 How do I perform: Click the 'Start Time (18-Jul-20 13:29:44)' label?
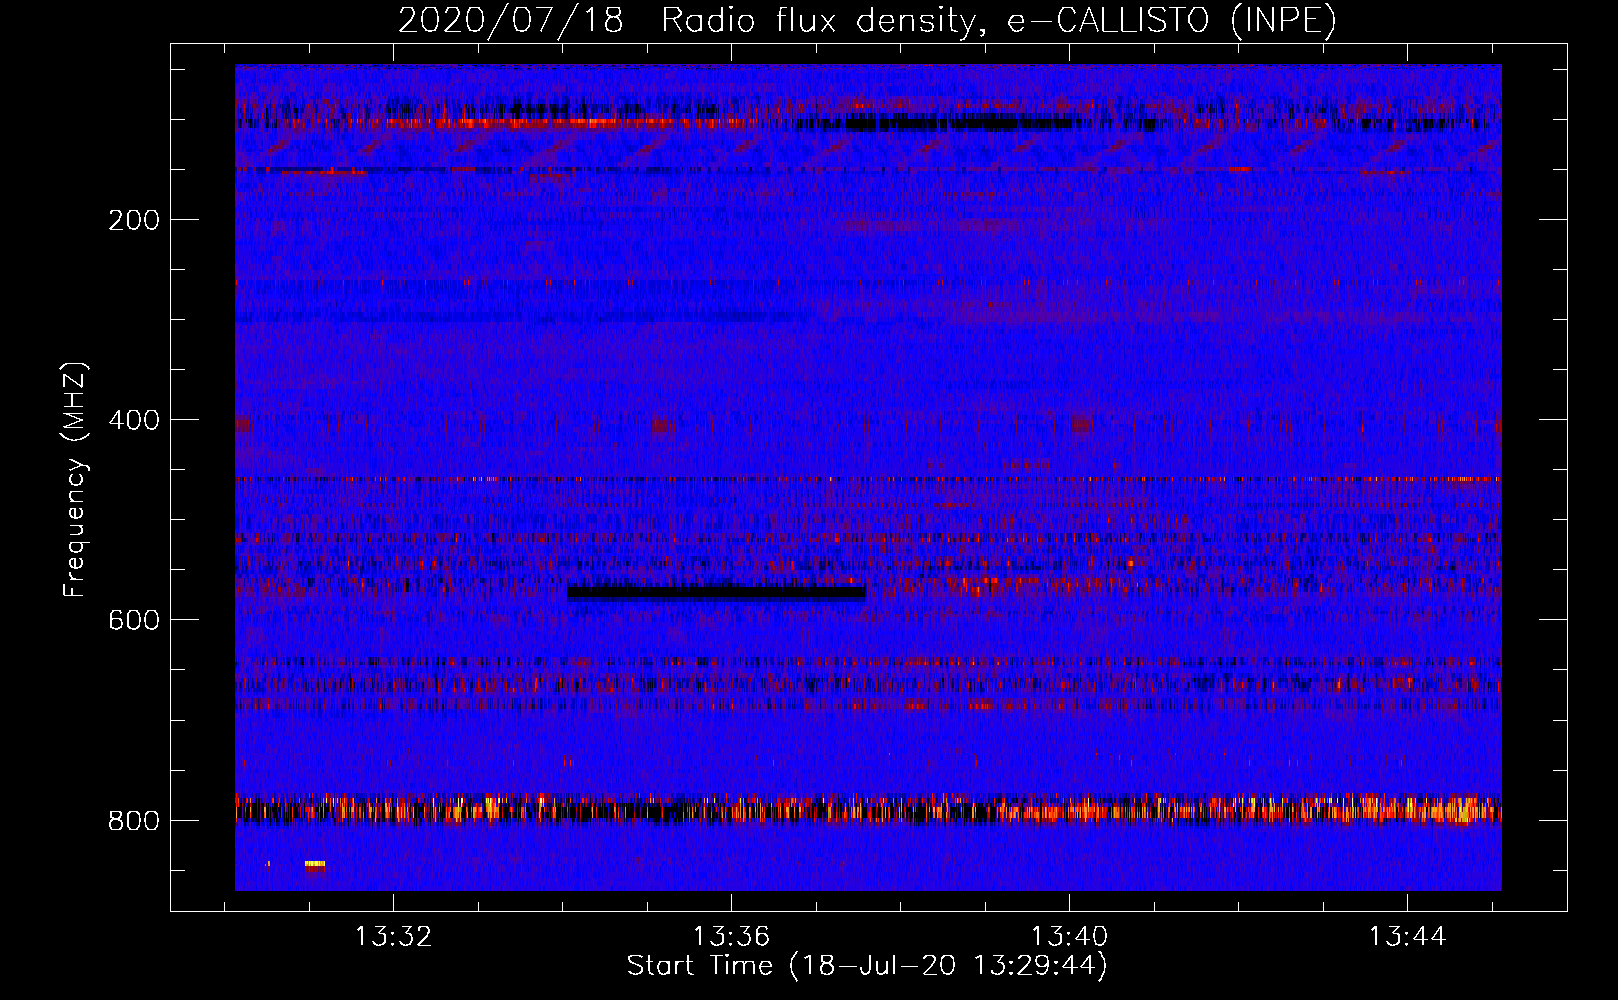(867, 966)
